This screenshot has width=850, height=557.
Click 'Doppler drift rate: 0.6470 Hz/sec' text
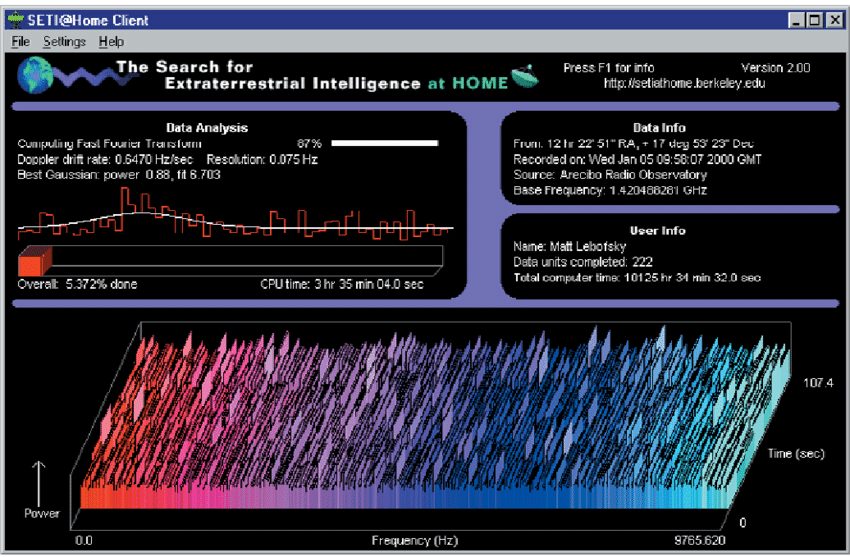tap(105, 159)
